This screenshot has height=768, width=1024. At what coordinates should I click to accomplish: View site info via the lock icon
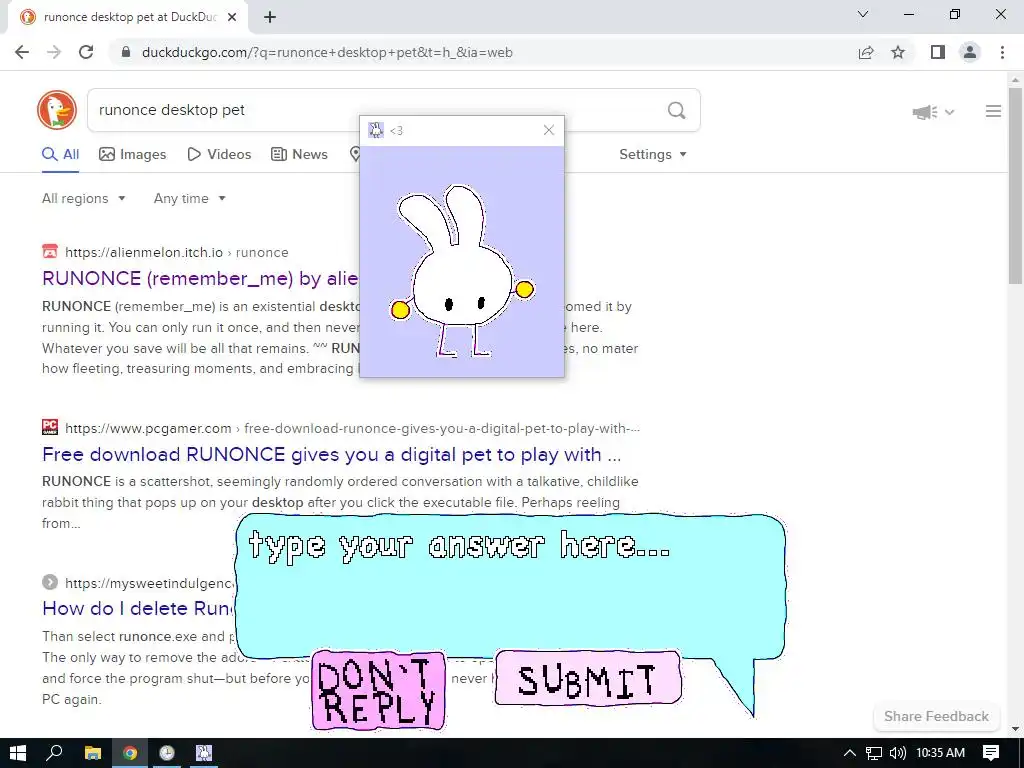coord(126,52)
